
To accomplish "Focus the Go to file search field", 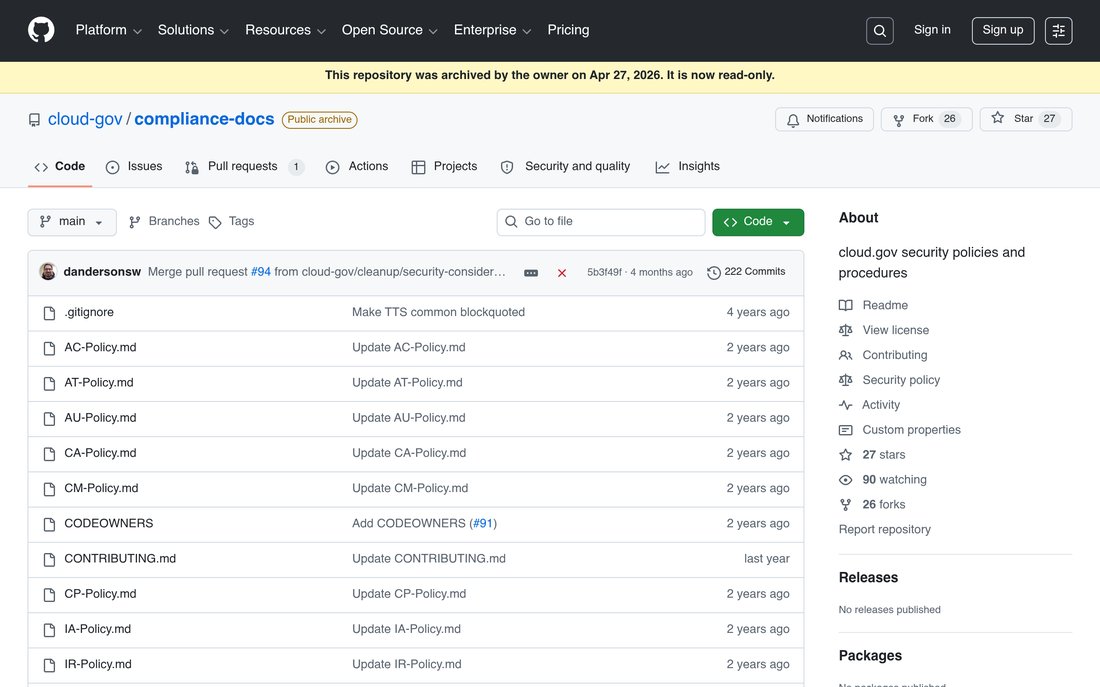I will (601, 222).
